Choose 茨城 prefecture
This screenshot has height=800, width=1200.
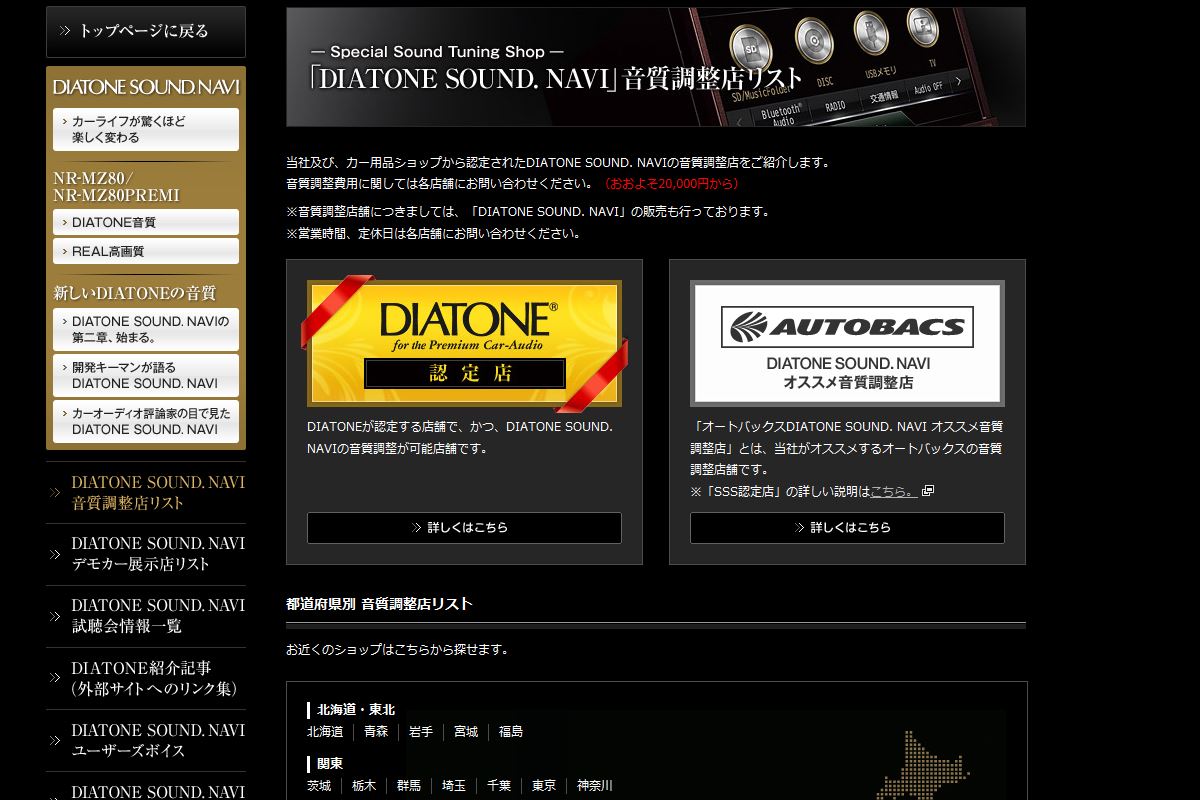[x=319, y=786]
